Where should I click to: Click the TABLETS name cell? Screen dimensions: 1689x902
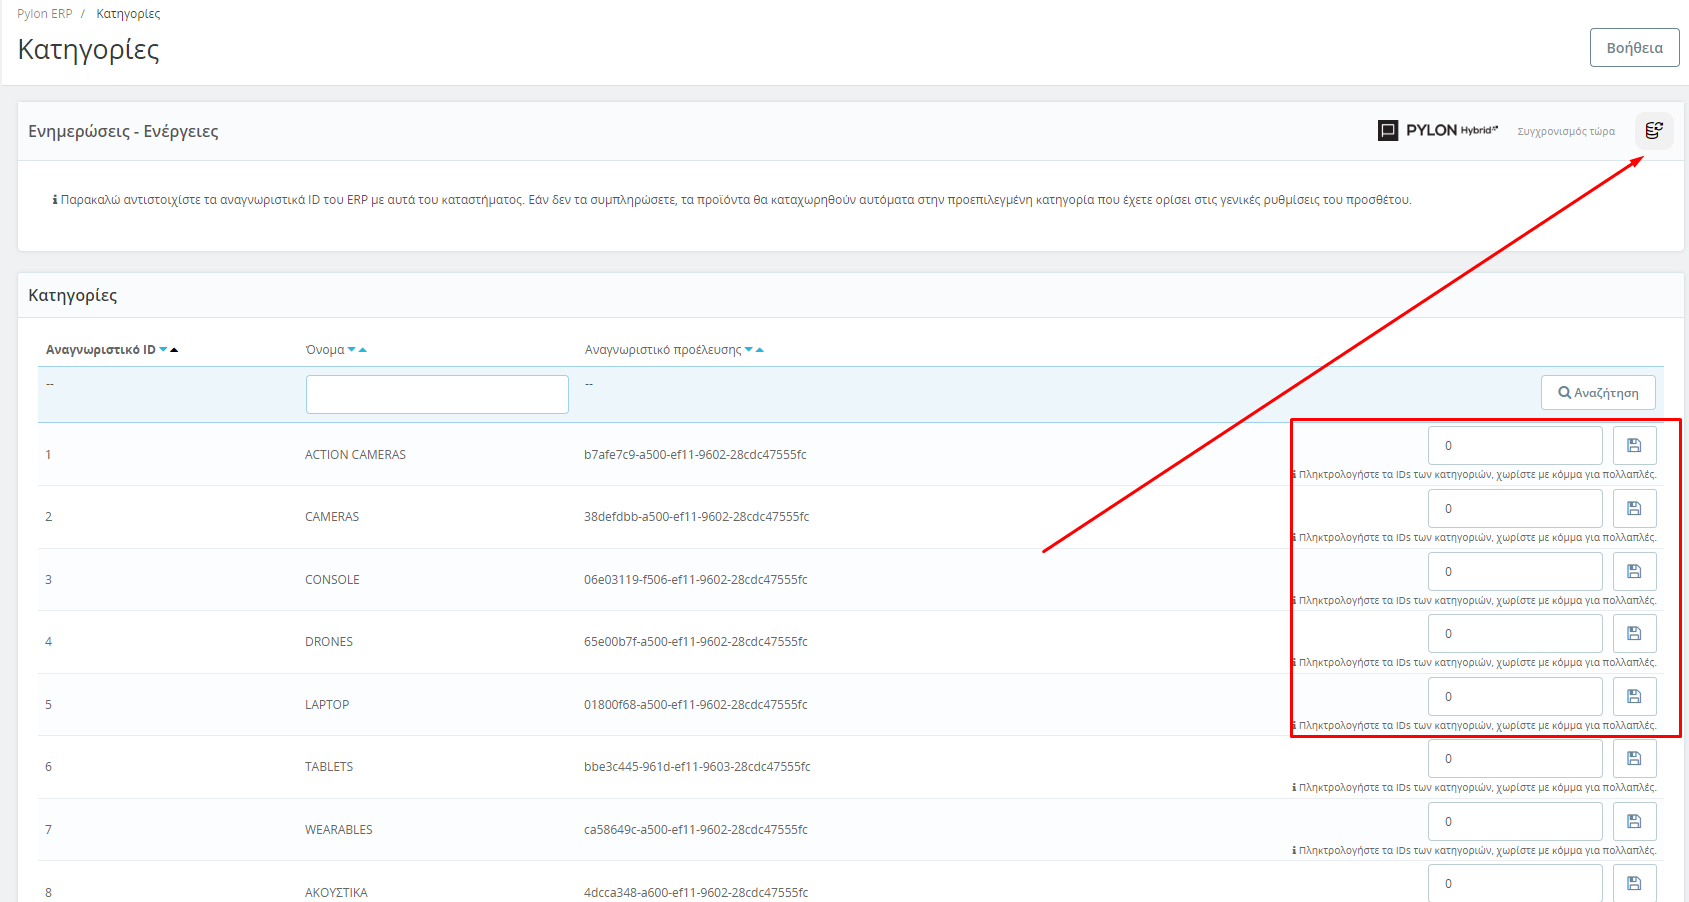pyautogui.click(x=329, y=767)
